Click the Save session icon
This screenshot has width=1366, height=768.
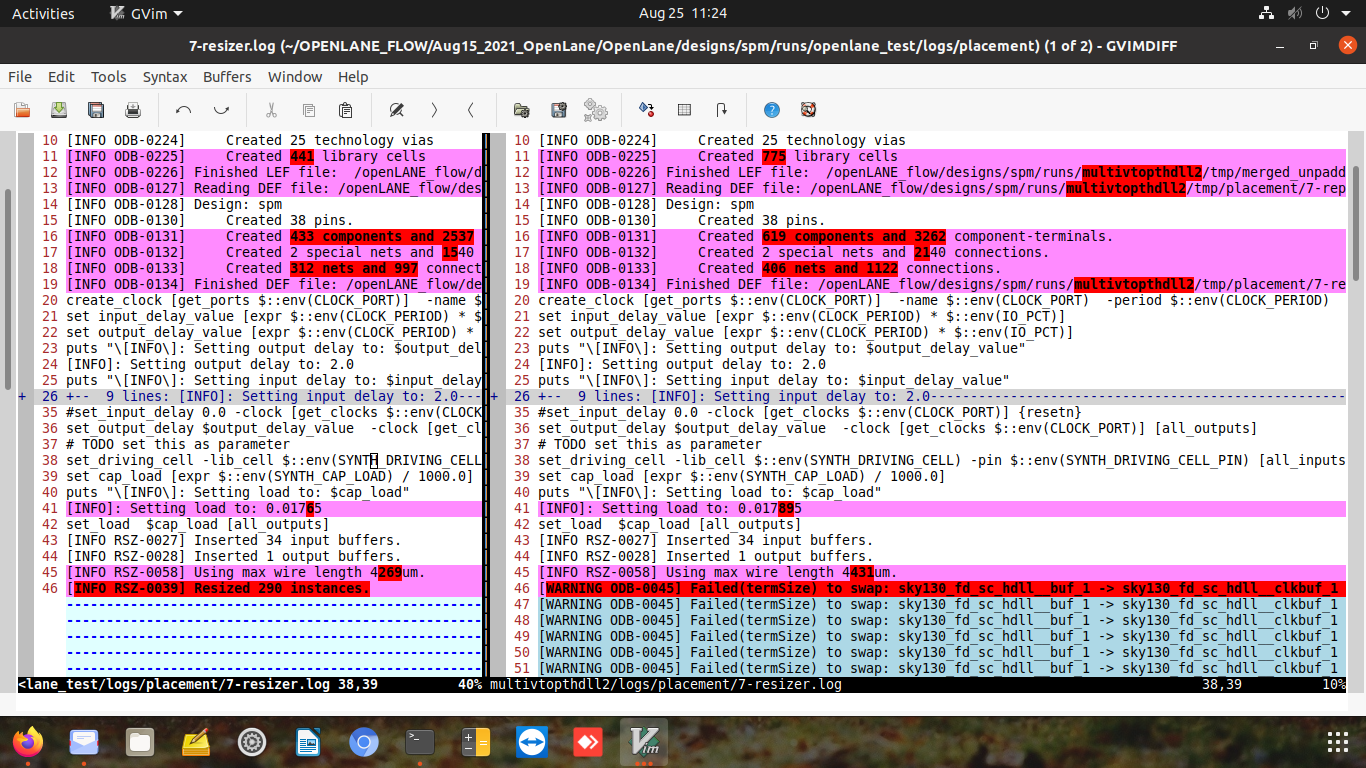559,110
